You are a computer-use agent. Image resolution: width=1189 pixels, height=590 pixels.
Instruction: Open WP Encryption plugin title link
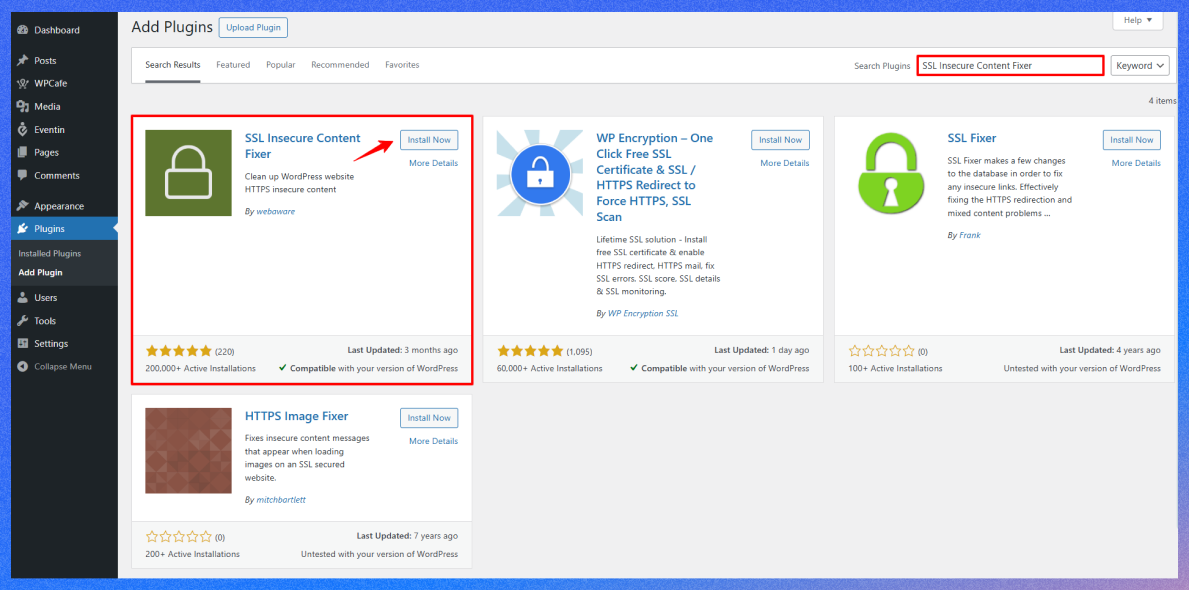pyautogui.click(x=655, y=177)
